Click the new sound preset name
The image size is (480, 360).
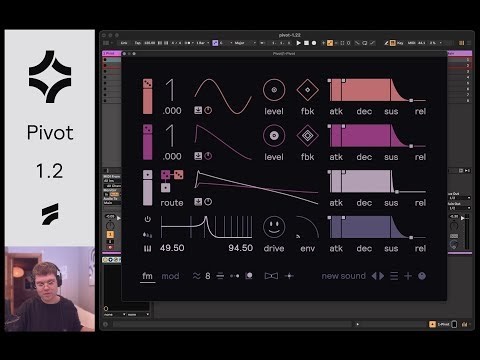click(x=344, y=276)
